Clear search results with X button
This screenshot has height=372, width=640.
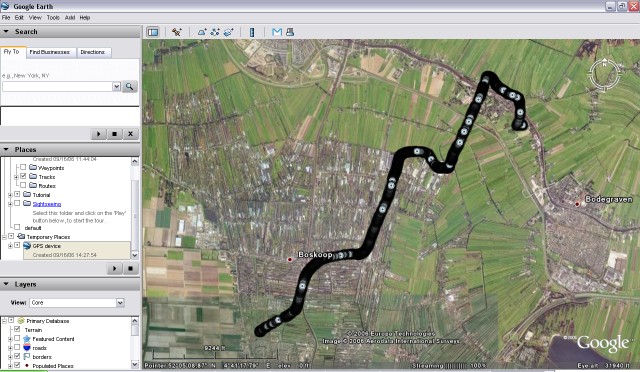coord(130,134)
